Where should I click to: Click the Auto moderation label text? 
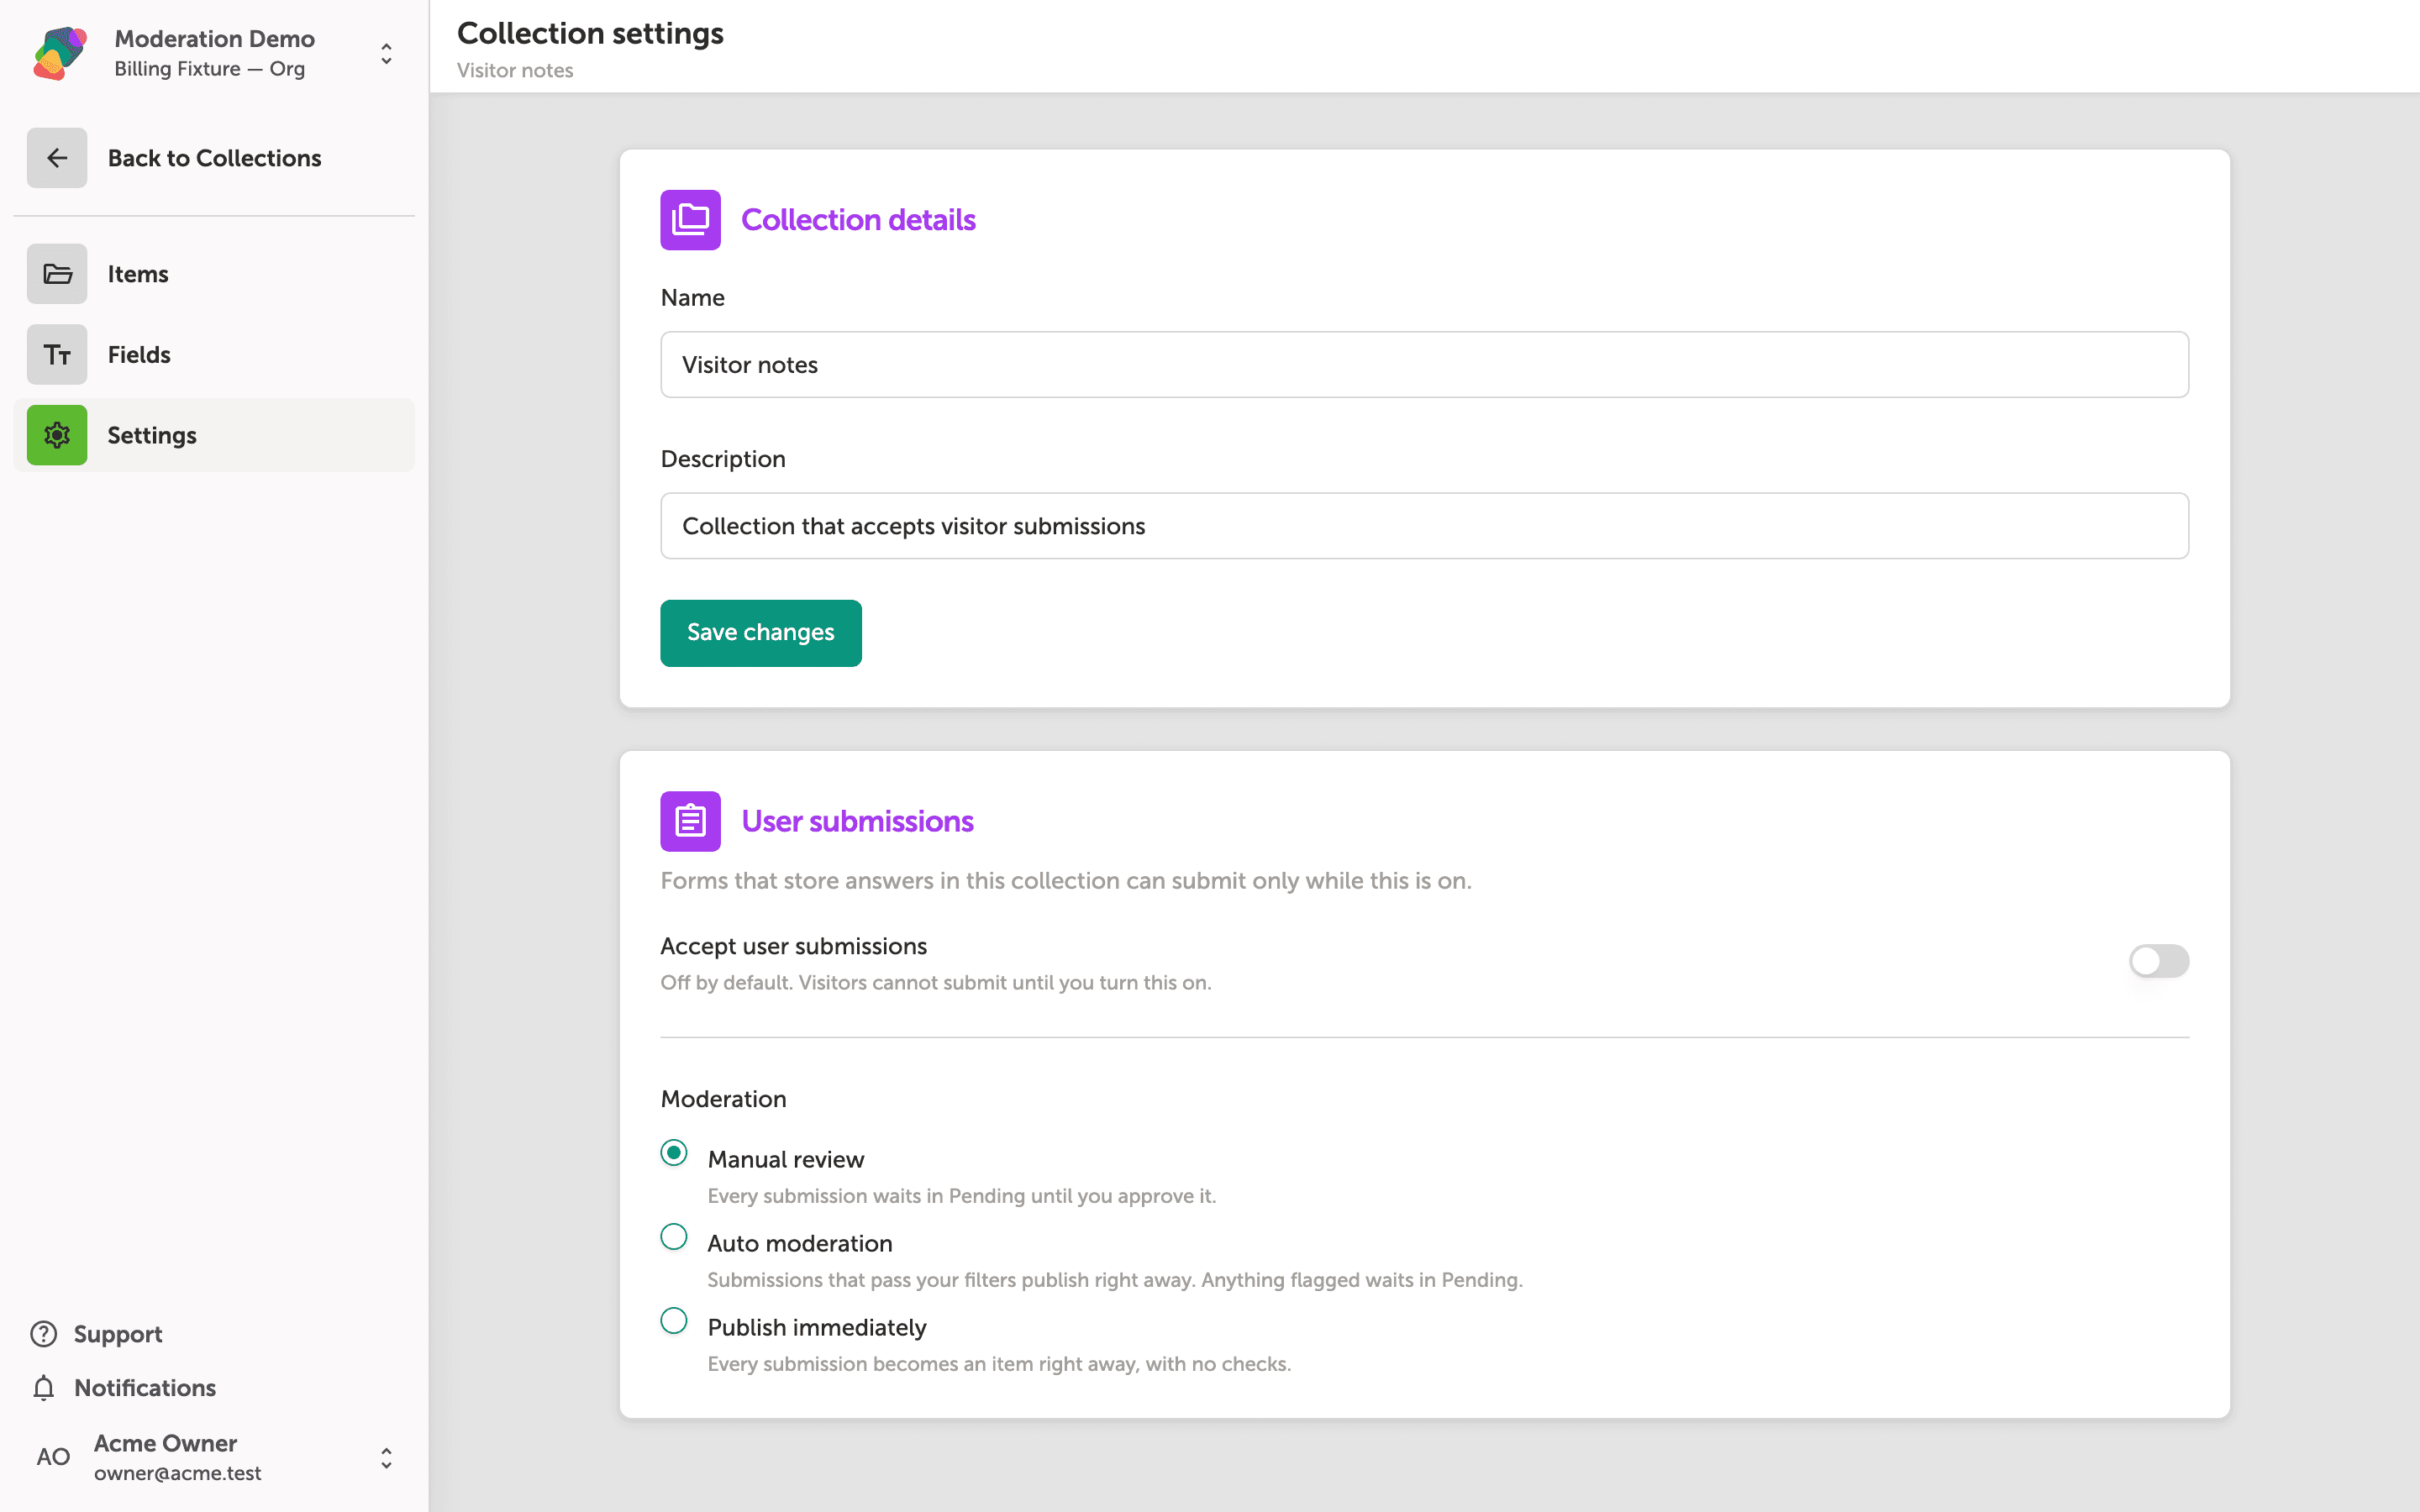pyautogui.click(x=800, y=1243)
